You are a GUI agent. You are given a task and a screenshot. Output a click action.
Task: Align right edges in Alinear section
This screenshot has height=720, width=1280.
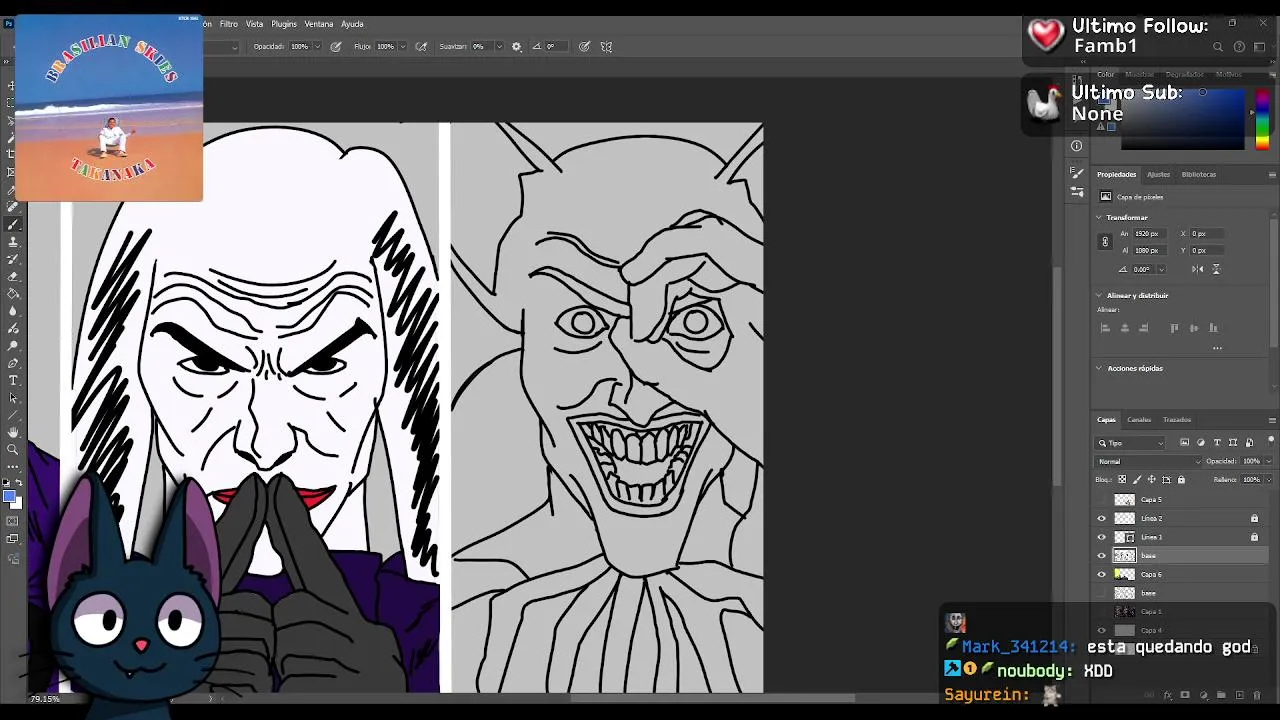click(x=1145, y=328)
